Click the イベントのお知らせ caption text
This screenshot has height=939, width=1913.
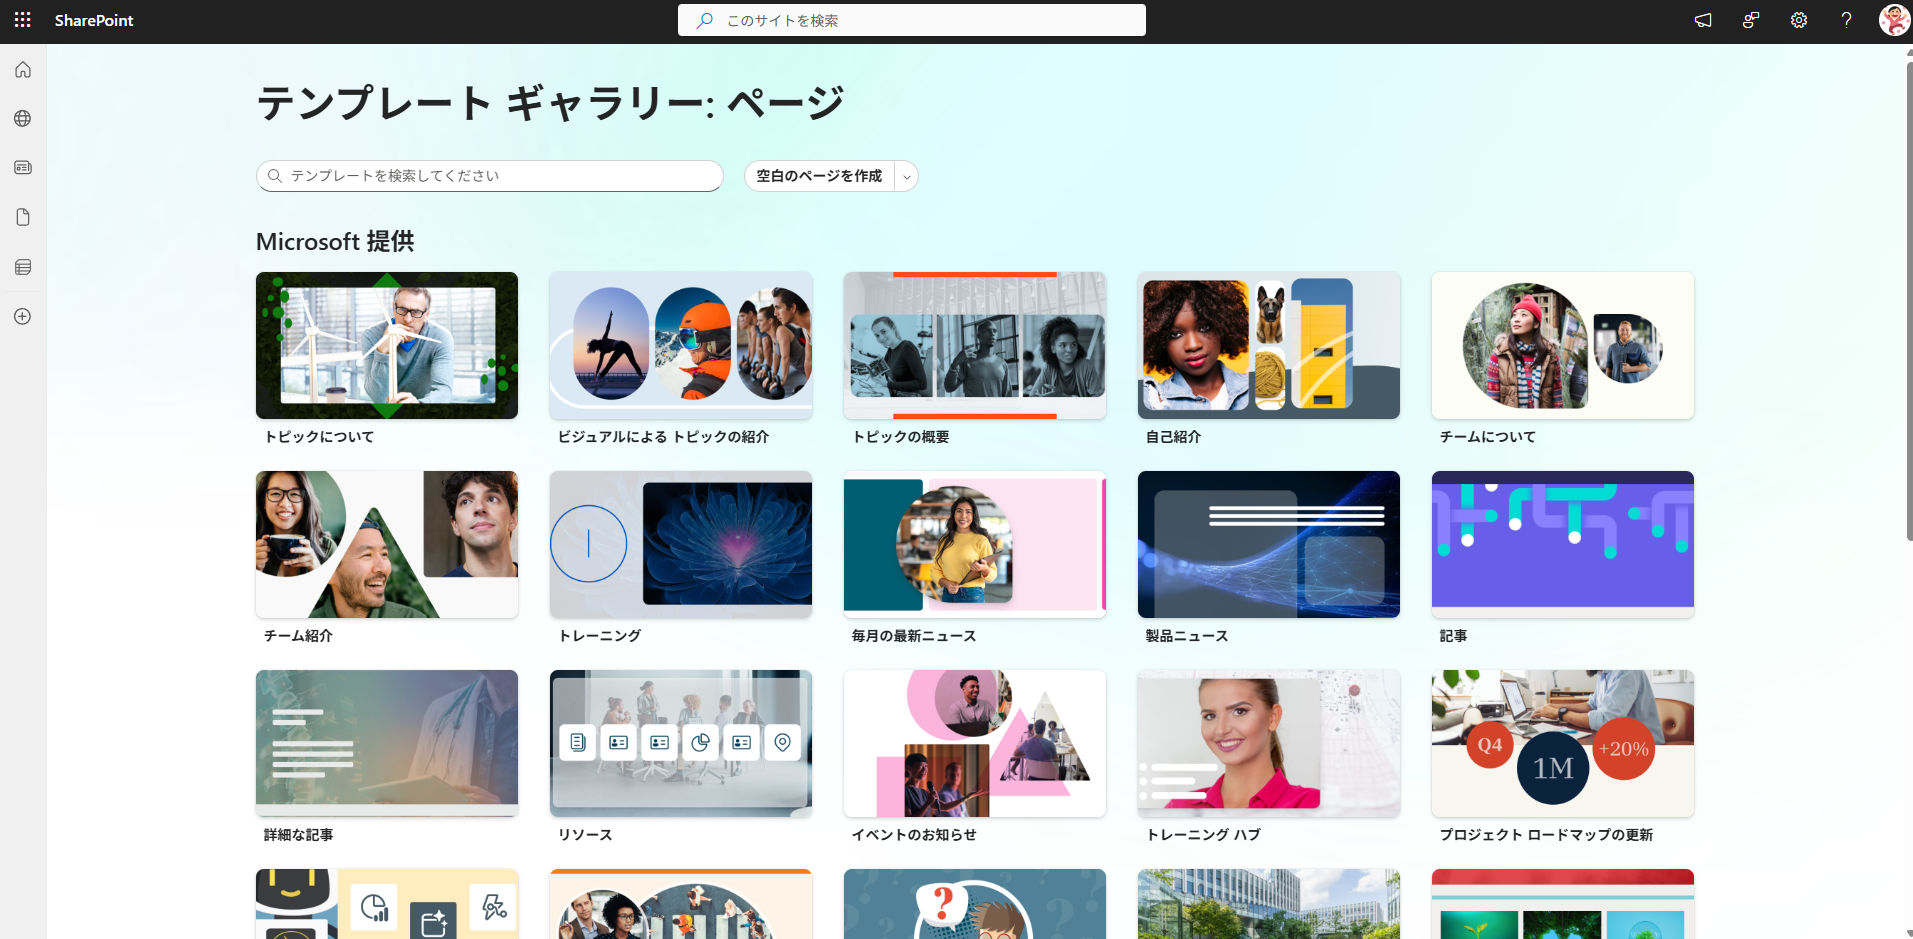[x=914, y=835]
